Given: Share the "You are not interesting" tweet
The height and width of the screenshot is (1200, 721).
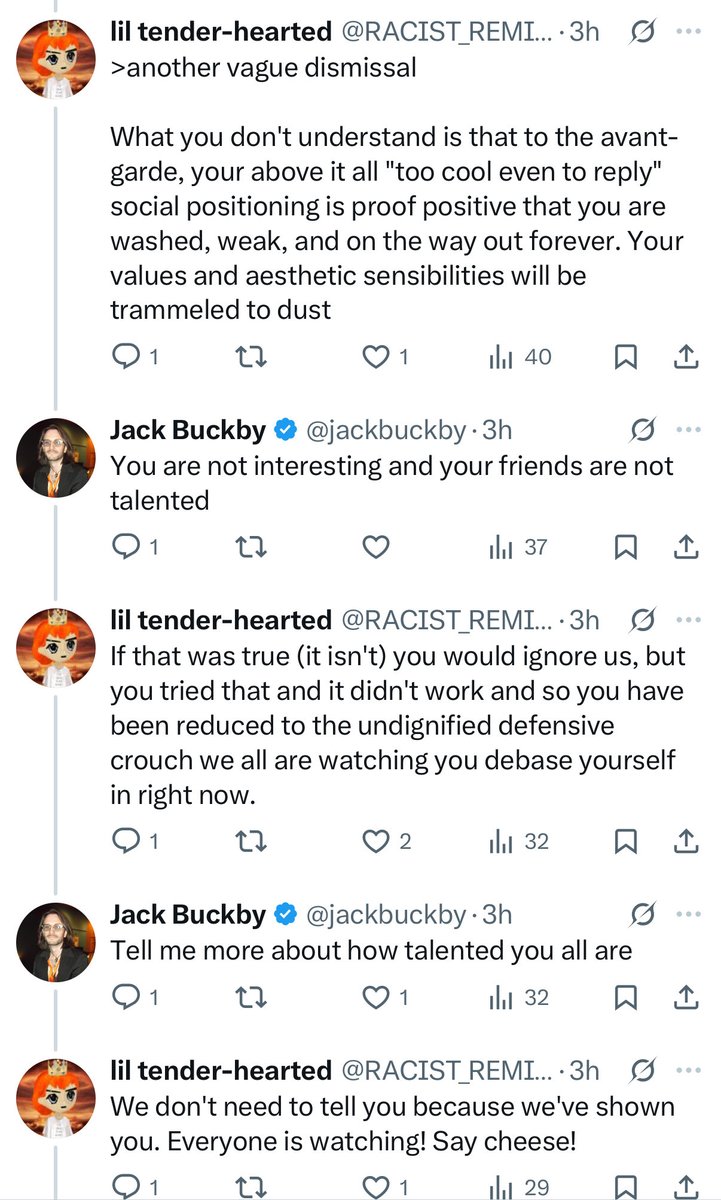Looking at the screenshot, I should tap(686, 547).
